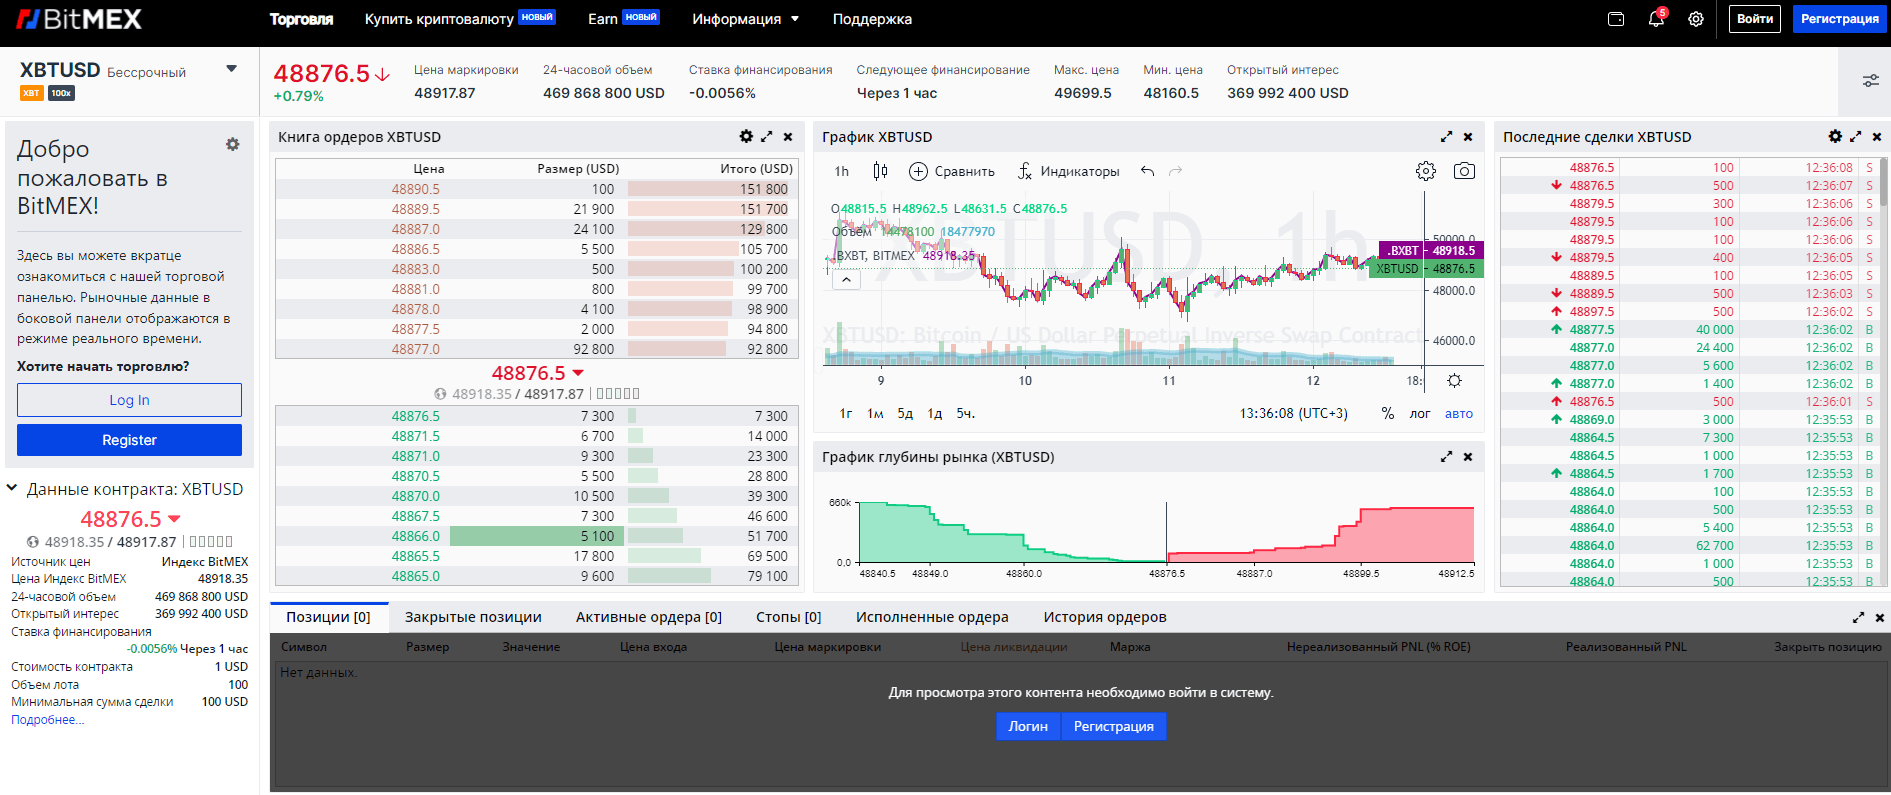
Task: Click Регистрация button in positions panel
Action: pos(1114,726)
